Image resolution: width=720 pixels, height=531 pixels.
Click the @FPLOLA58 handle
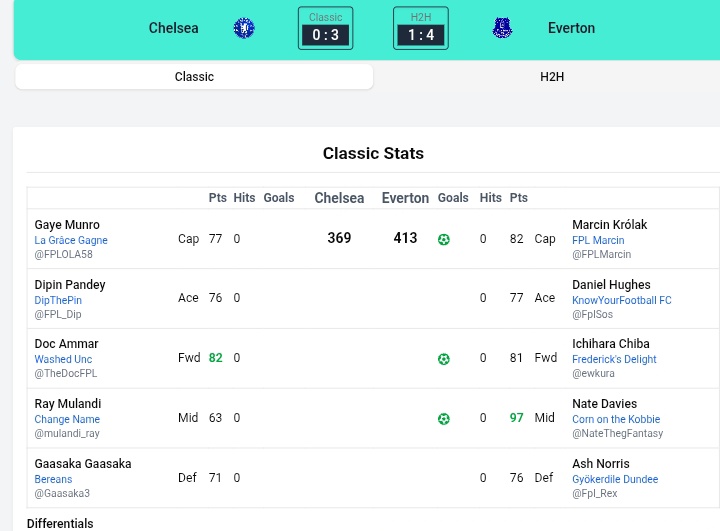tap(63, 254)
